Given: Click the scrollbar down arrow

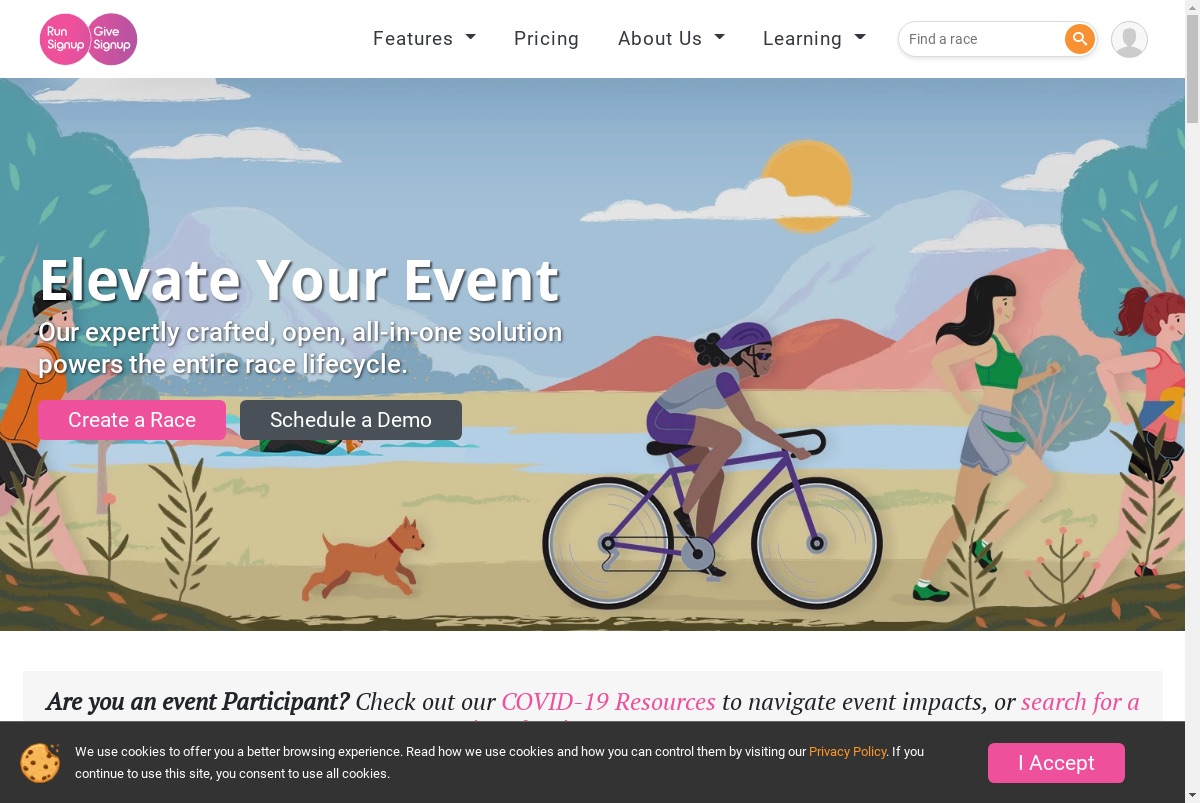Looking at the screenshot, I should 1192,795.
